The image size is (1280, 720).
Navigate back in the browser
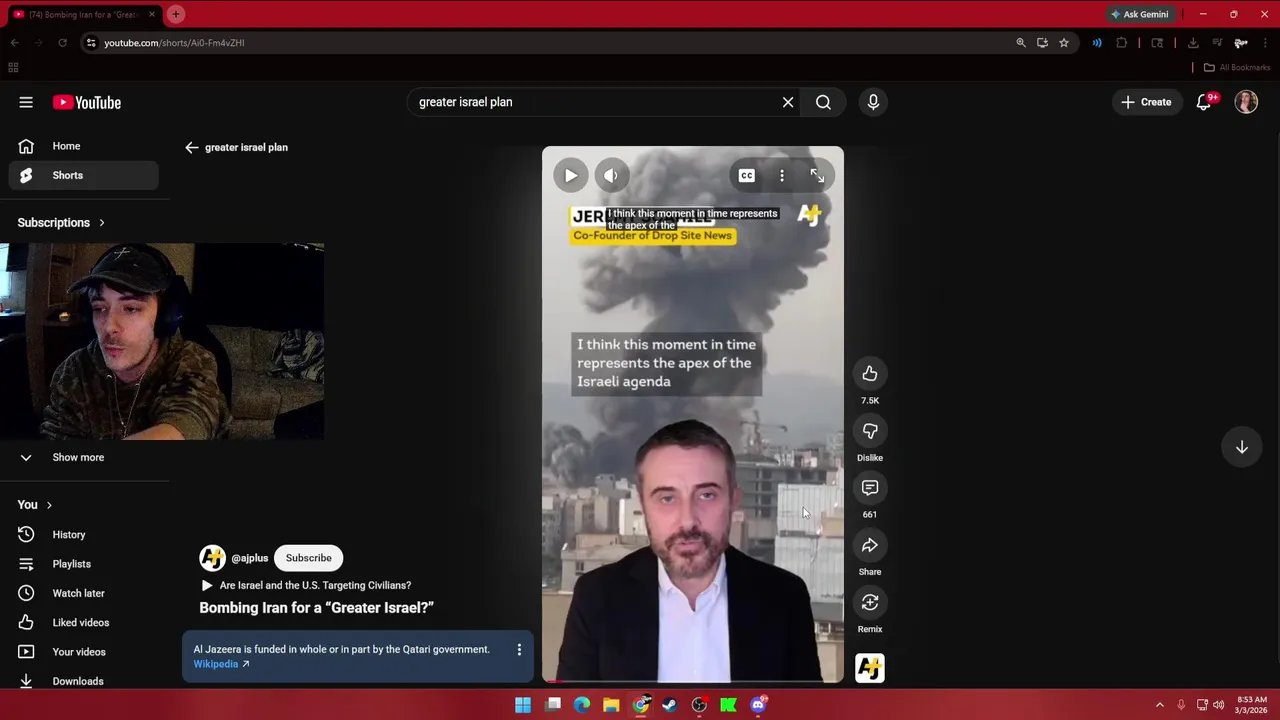click(14, 43)
